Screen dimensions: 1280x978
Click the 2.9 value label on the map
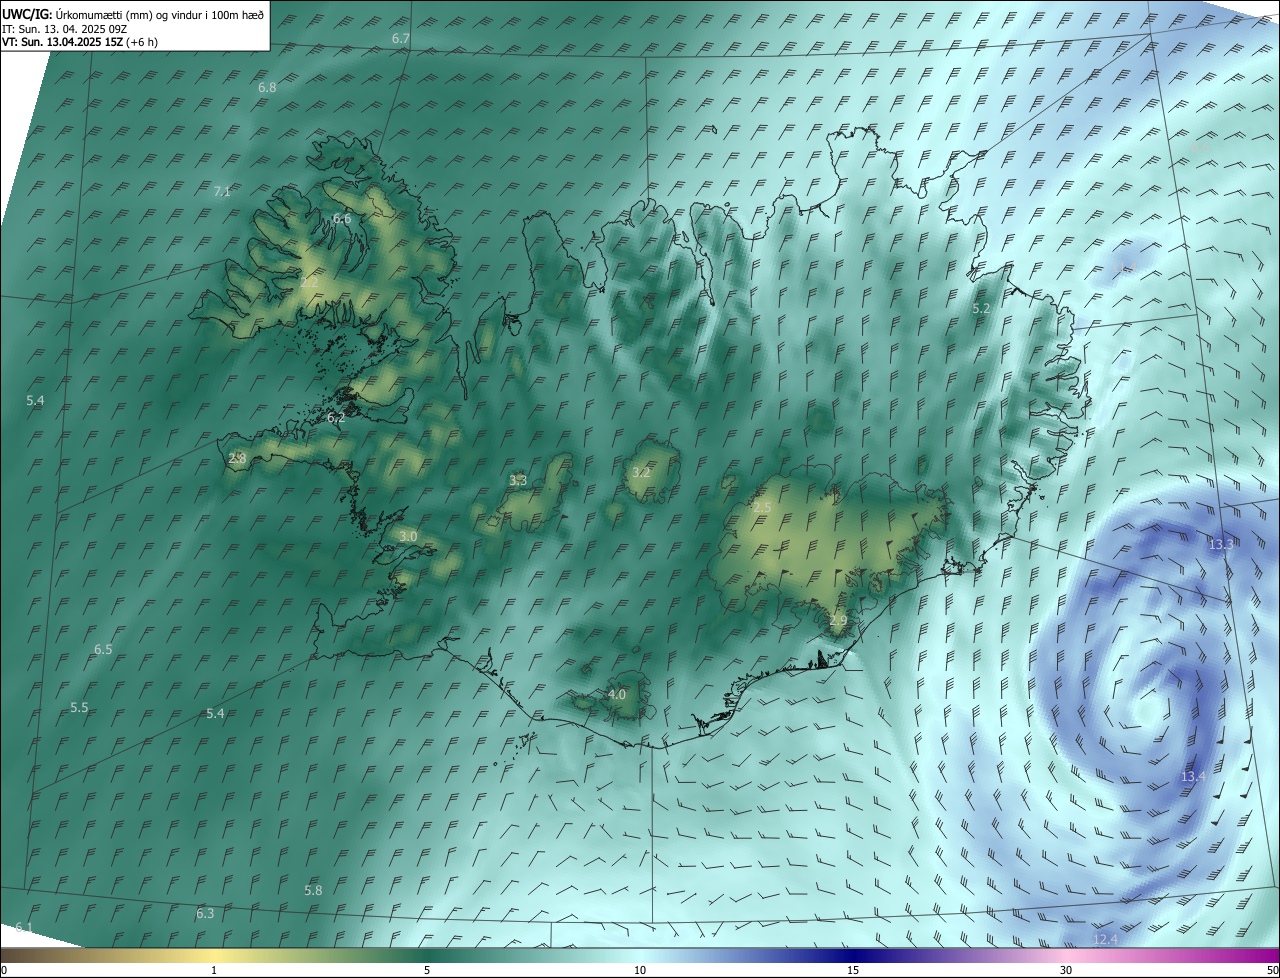point(838,622)
